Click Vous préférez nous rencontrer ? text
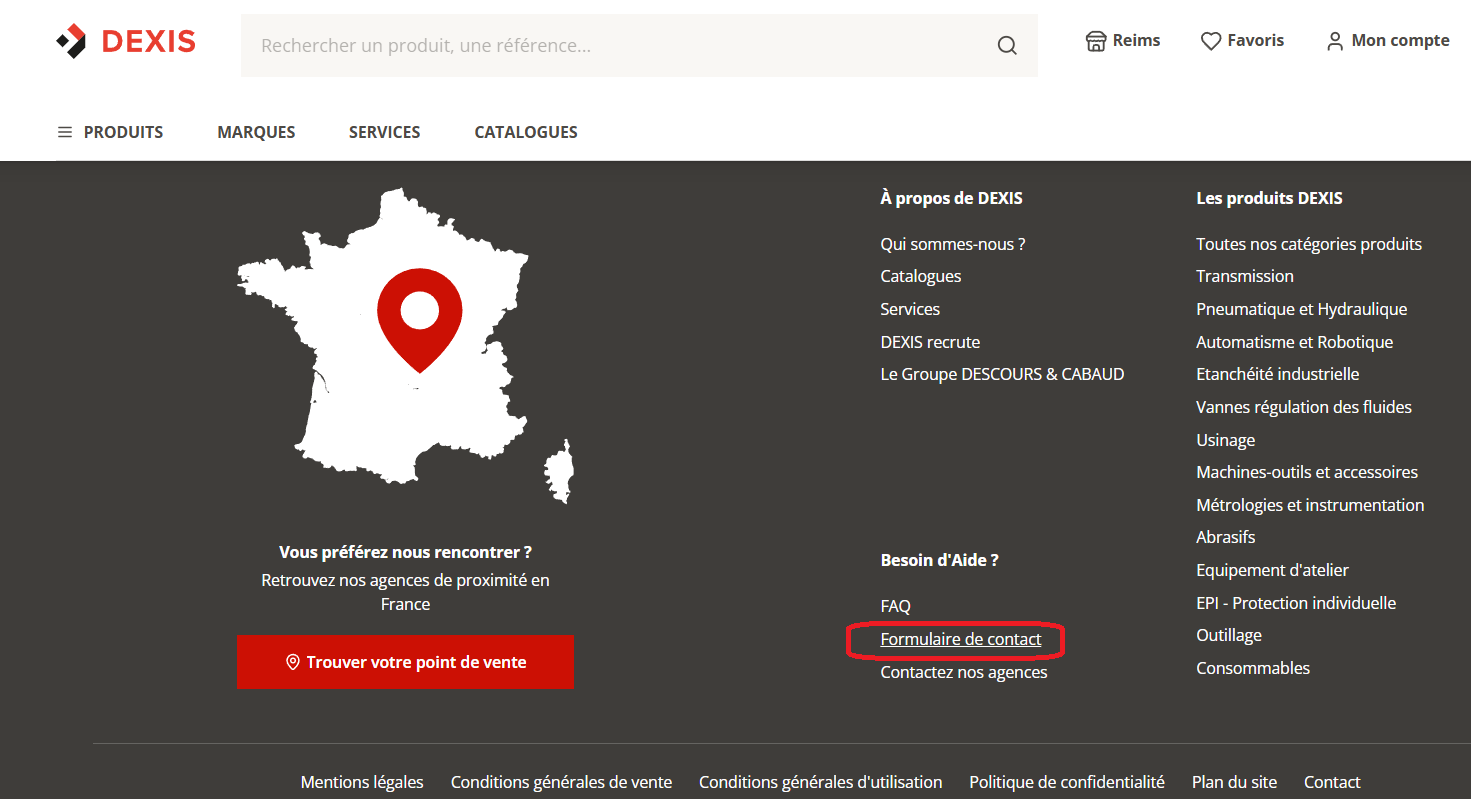This screenshot has height=799, width=1471. pos(405,552)
